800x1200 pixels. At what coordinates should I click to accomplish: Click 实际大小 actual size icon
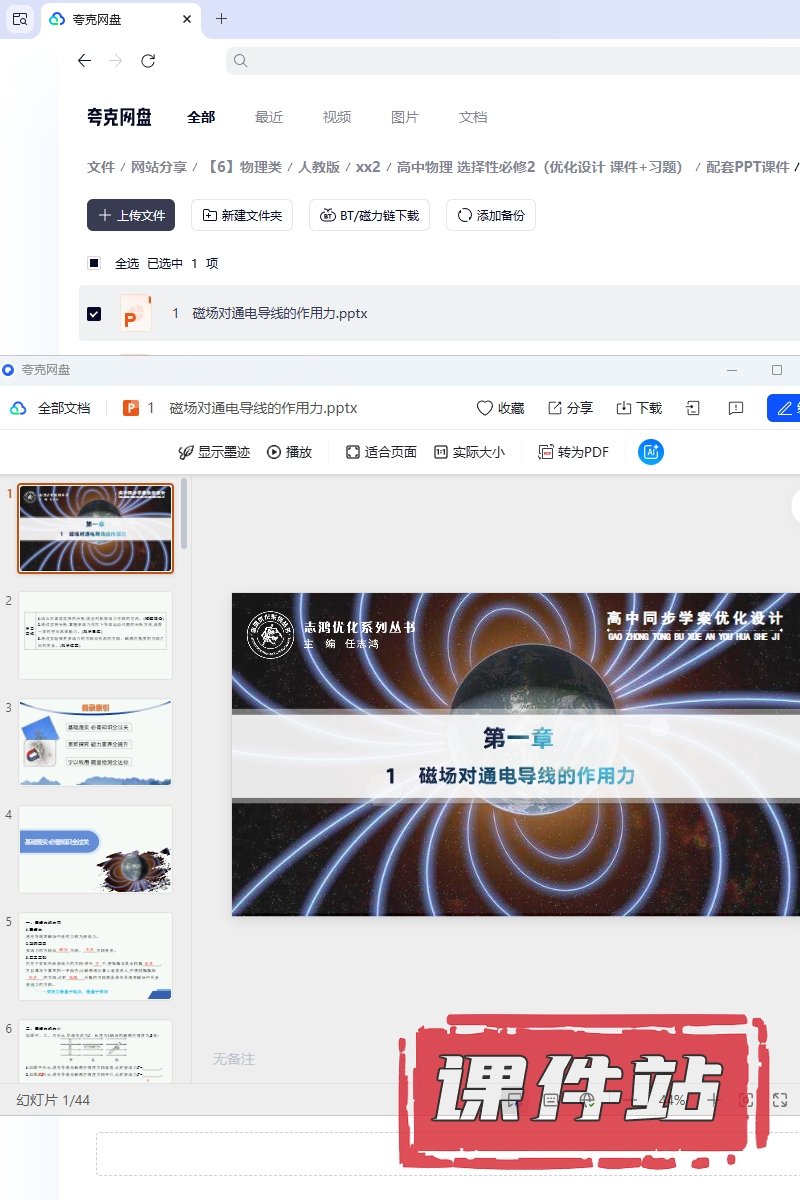[441, 452]
